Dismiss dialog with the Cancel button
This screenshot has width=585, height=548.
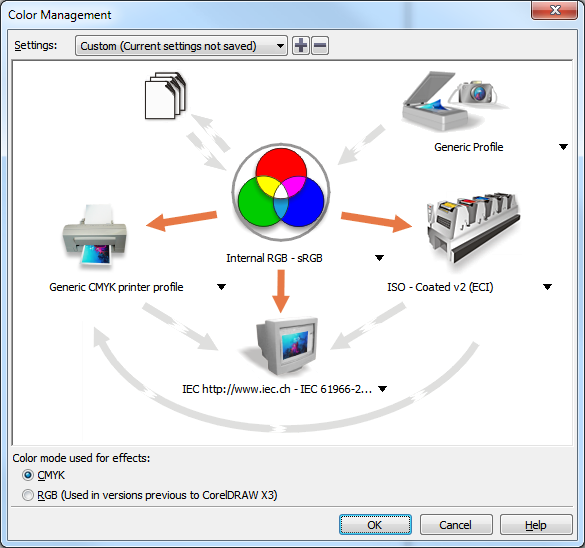tap(456, 525)
